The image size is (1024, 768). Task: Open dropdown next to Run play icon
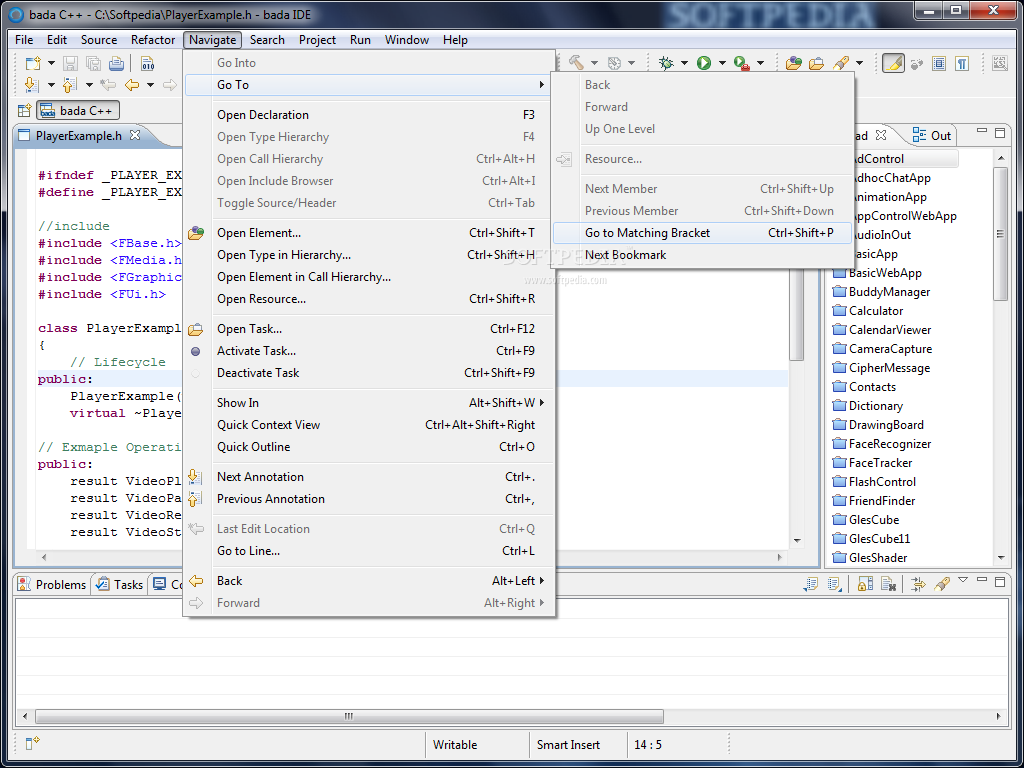pos(722,63)
